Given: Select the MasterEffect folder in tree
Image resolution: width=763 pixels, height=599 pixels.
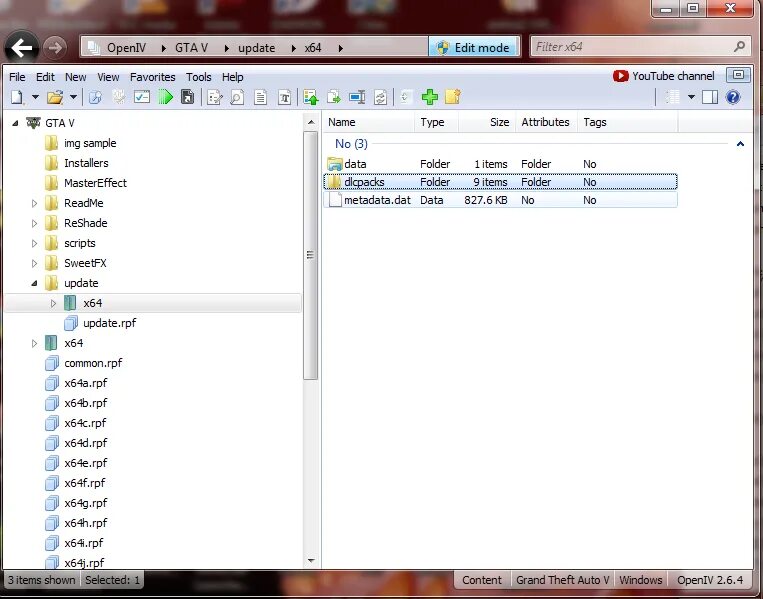Looking at the screenshot, I should [86, 183].
